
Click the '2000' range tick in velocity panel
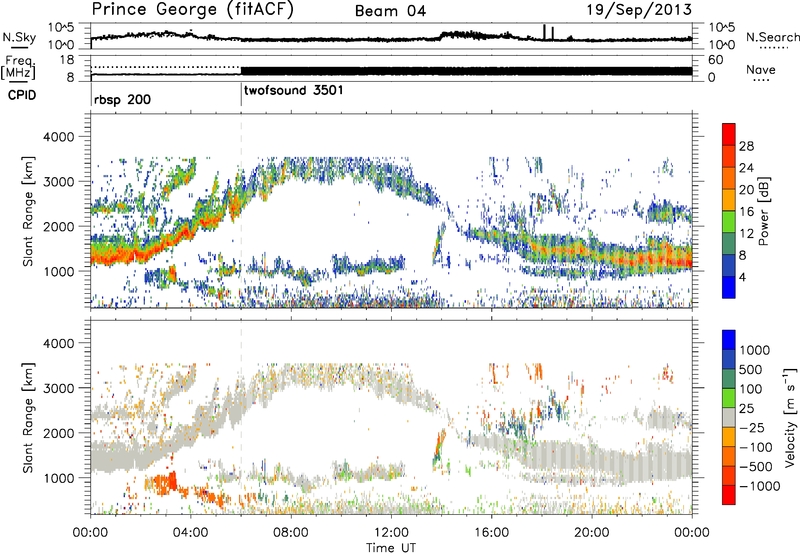58,433
